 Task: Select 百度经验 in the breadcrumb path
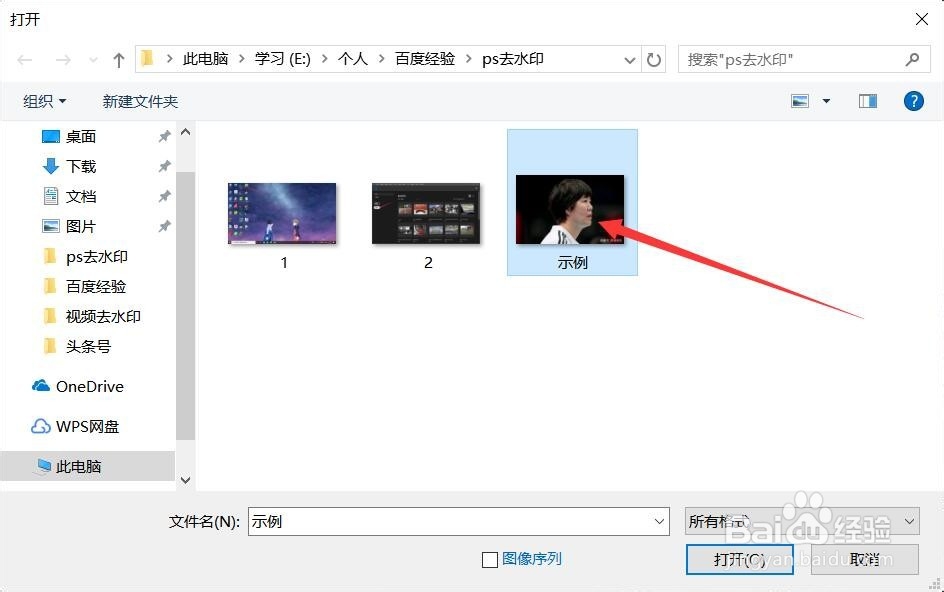[x=425, y=59]
